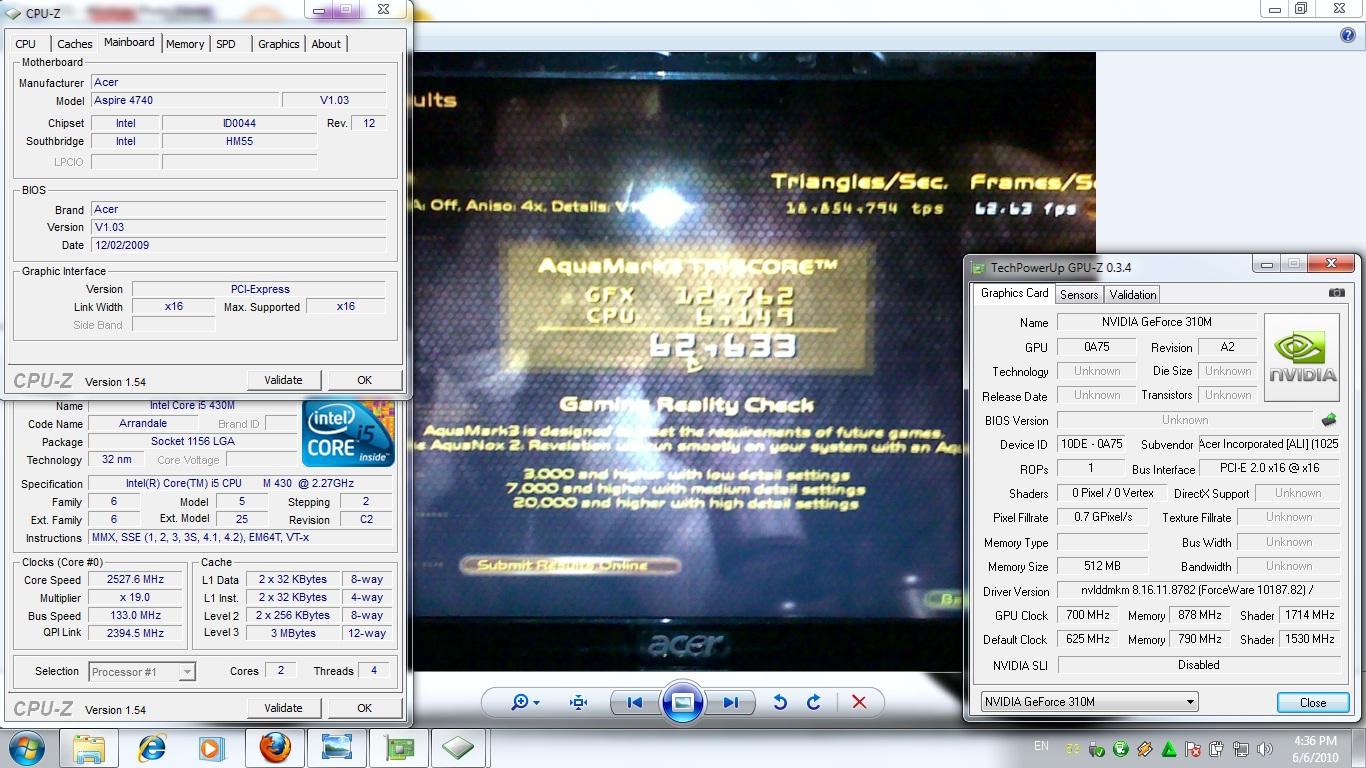1366x768 pixels.
Task: Open Windows Explorer from taskbar
Action: (x=89, y=748)
